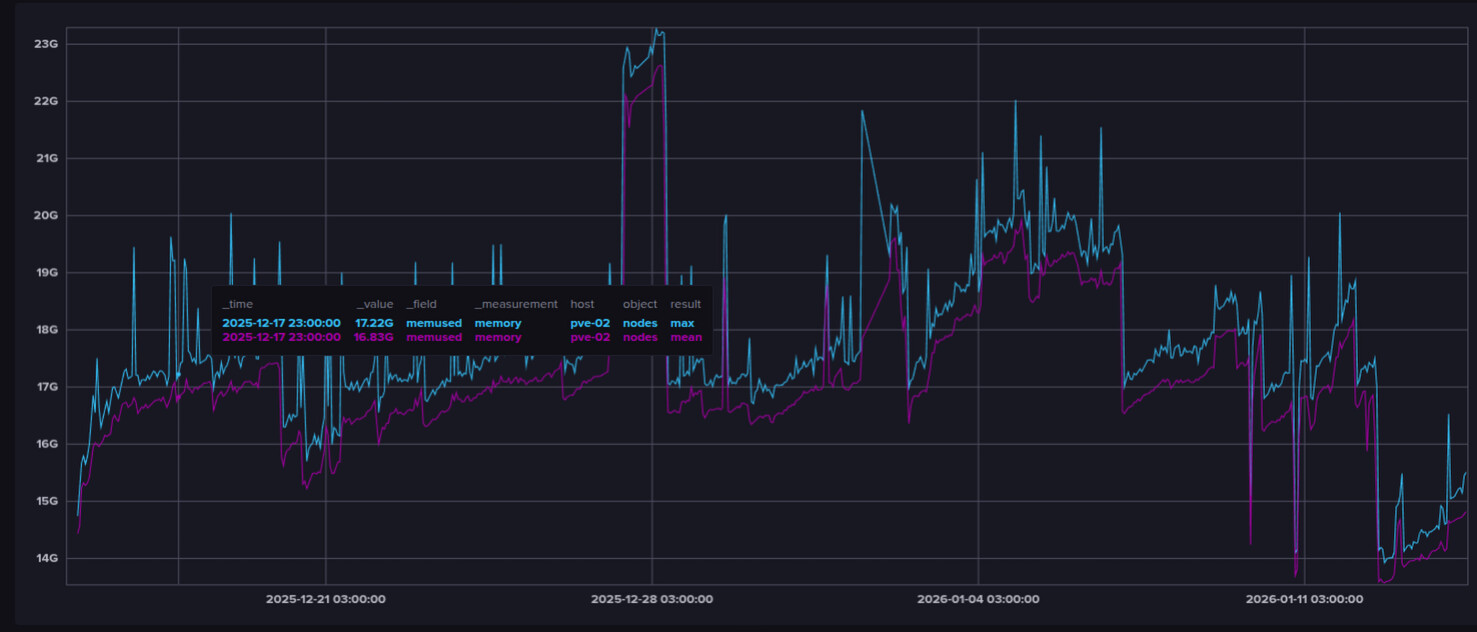This screenshot has width=1477, height=632.
Task: Click the 16.83G value in the tooltip
Action: pyautogui.click(x=374, y=337)
